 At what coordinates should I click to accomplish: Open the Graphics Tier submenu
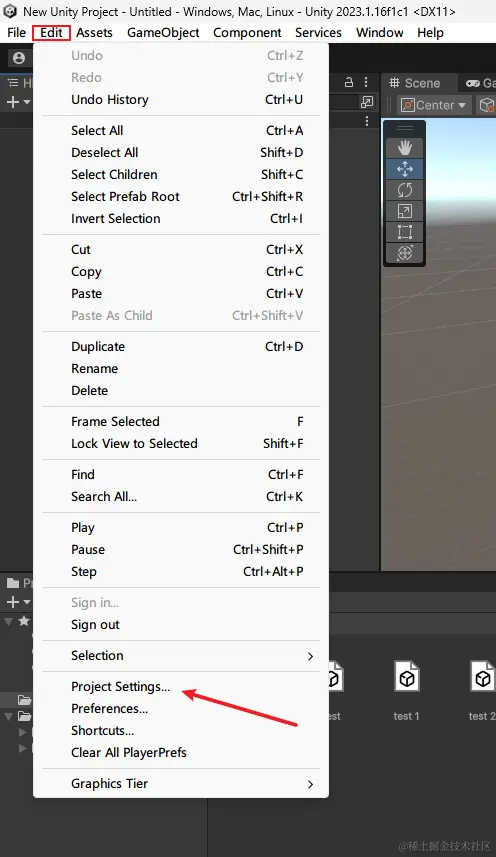coord(181,784)
